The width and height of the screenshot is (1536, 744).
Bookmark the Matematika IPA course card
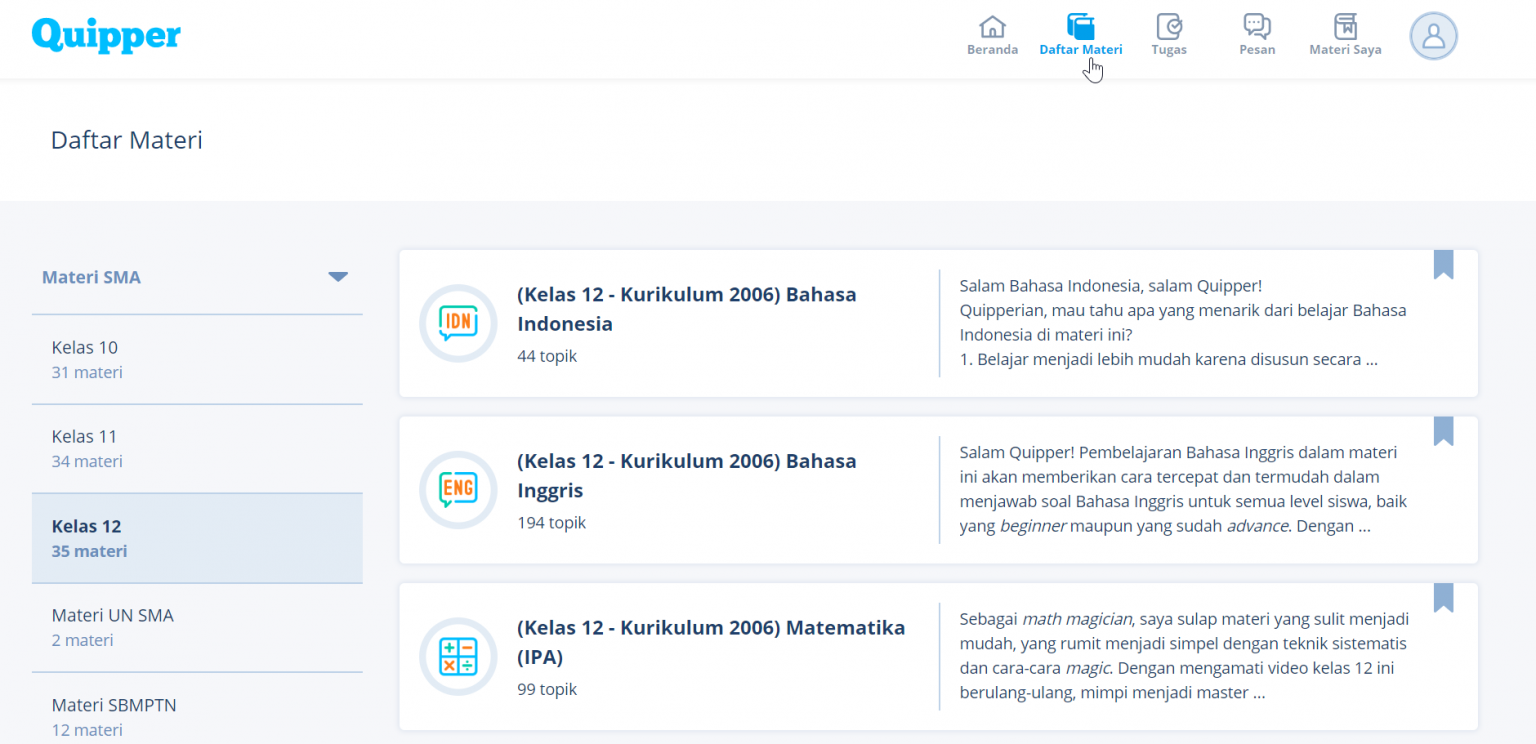click(x=1444, y=597)
